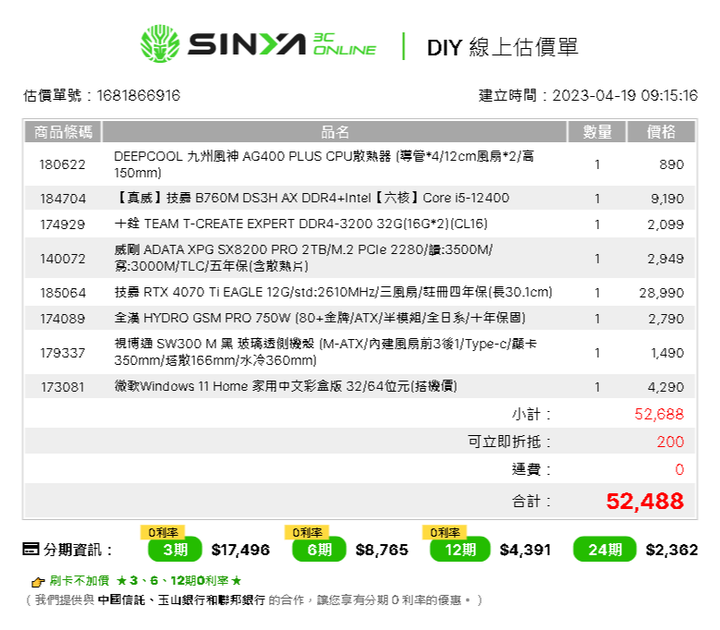Click the 0利率 tag above 6期
Screen dimensions: 720x630
(307, 532)
